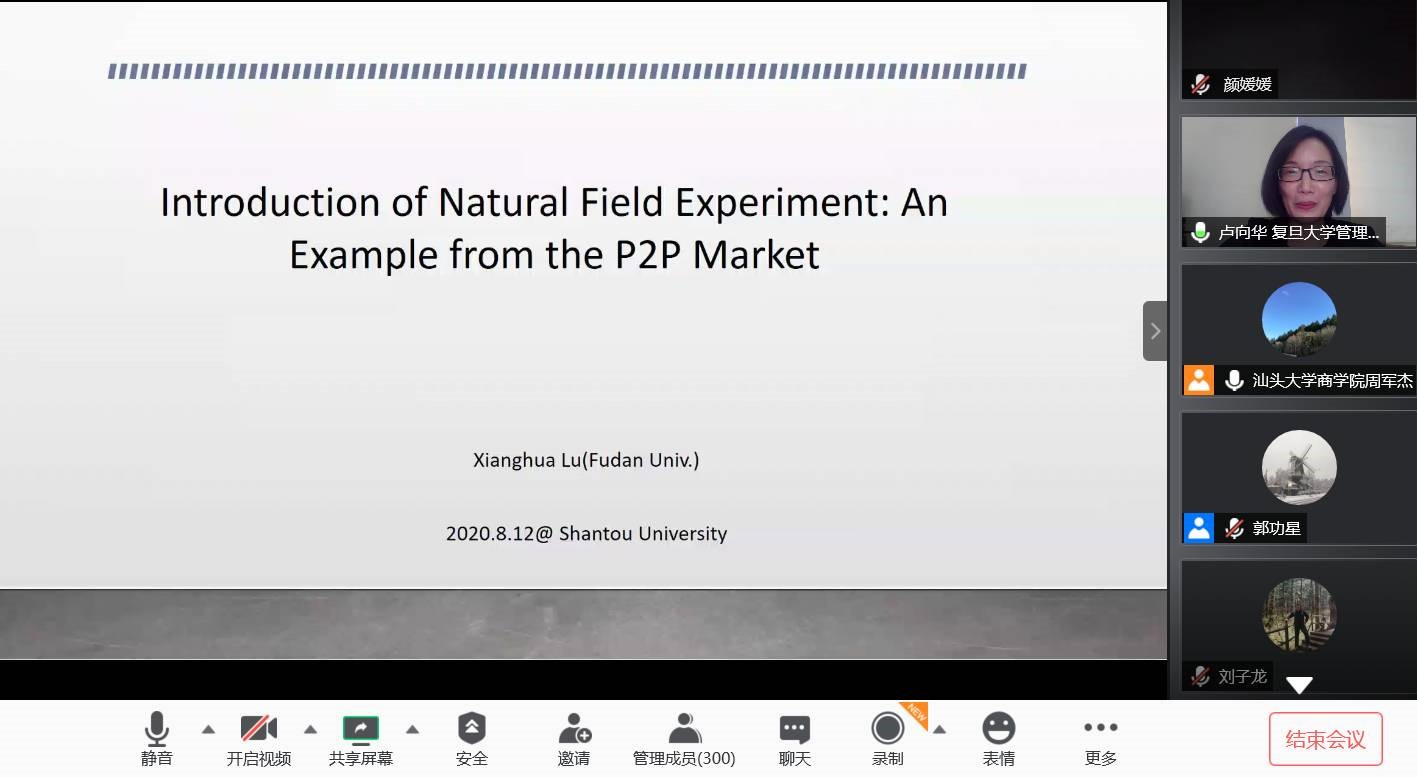Start screen sharing via 共享屏幕

click(x=360, y=738)
